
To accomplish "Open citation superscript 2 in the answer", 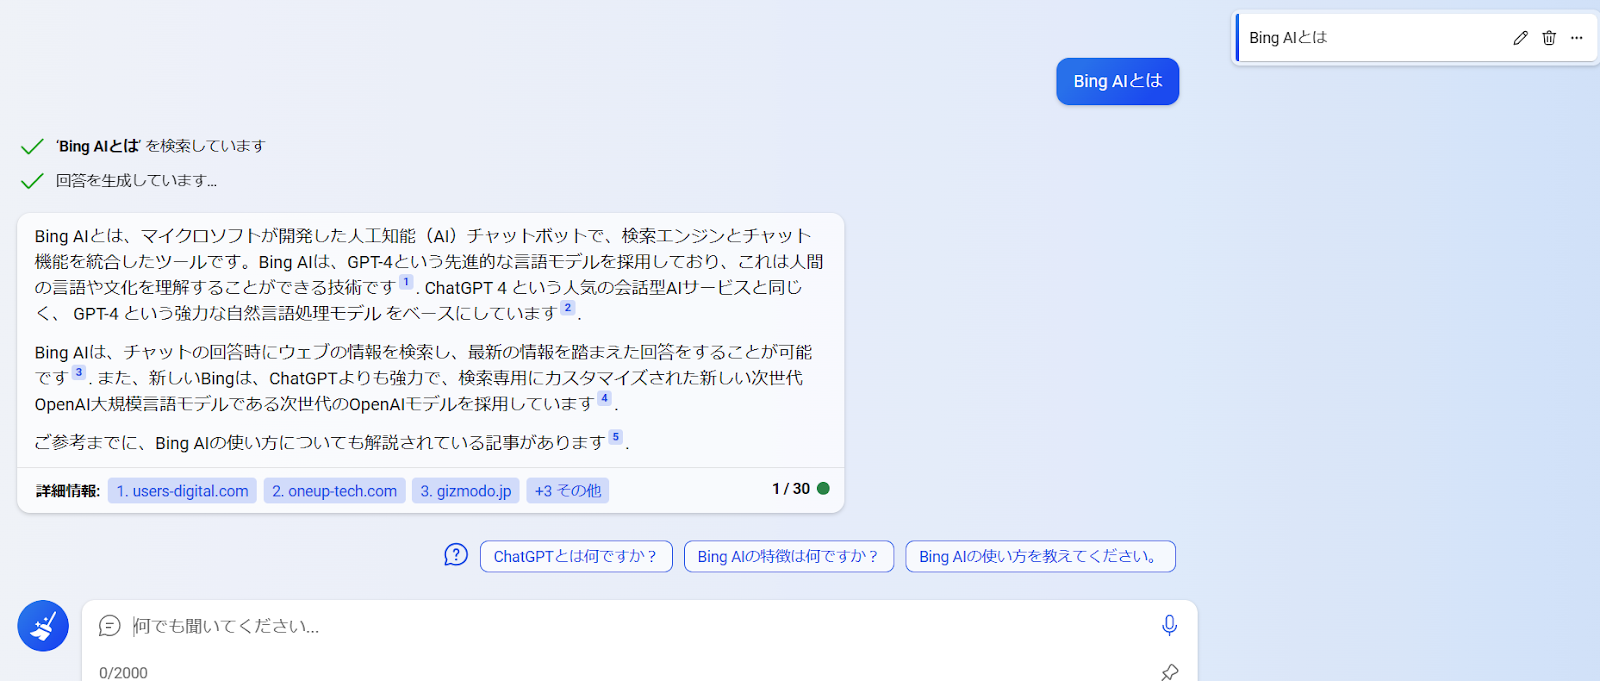I will (568, 308).
